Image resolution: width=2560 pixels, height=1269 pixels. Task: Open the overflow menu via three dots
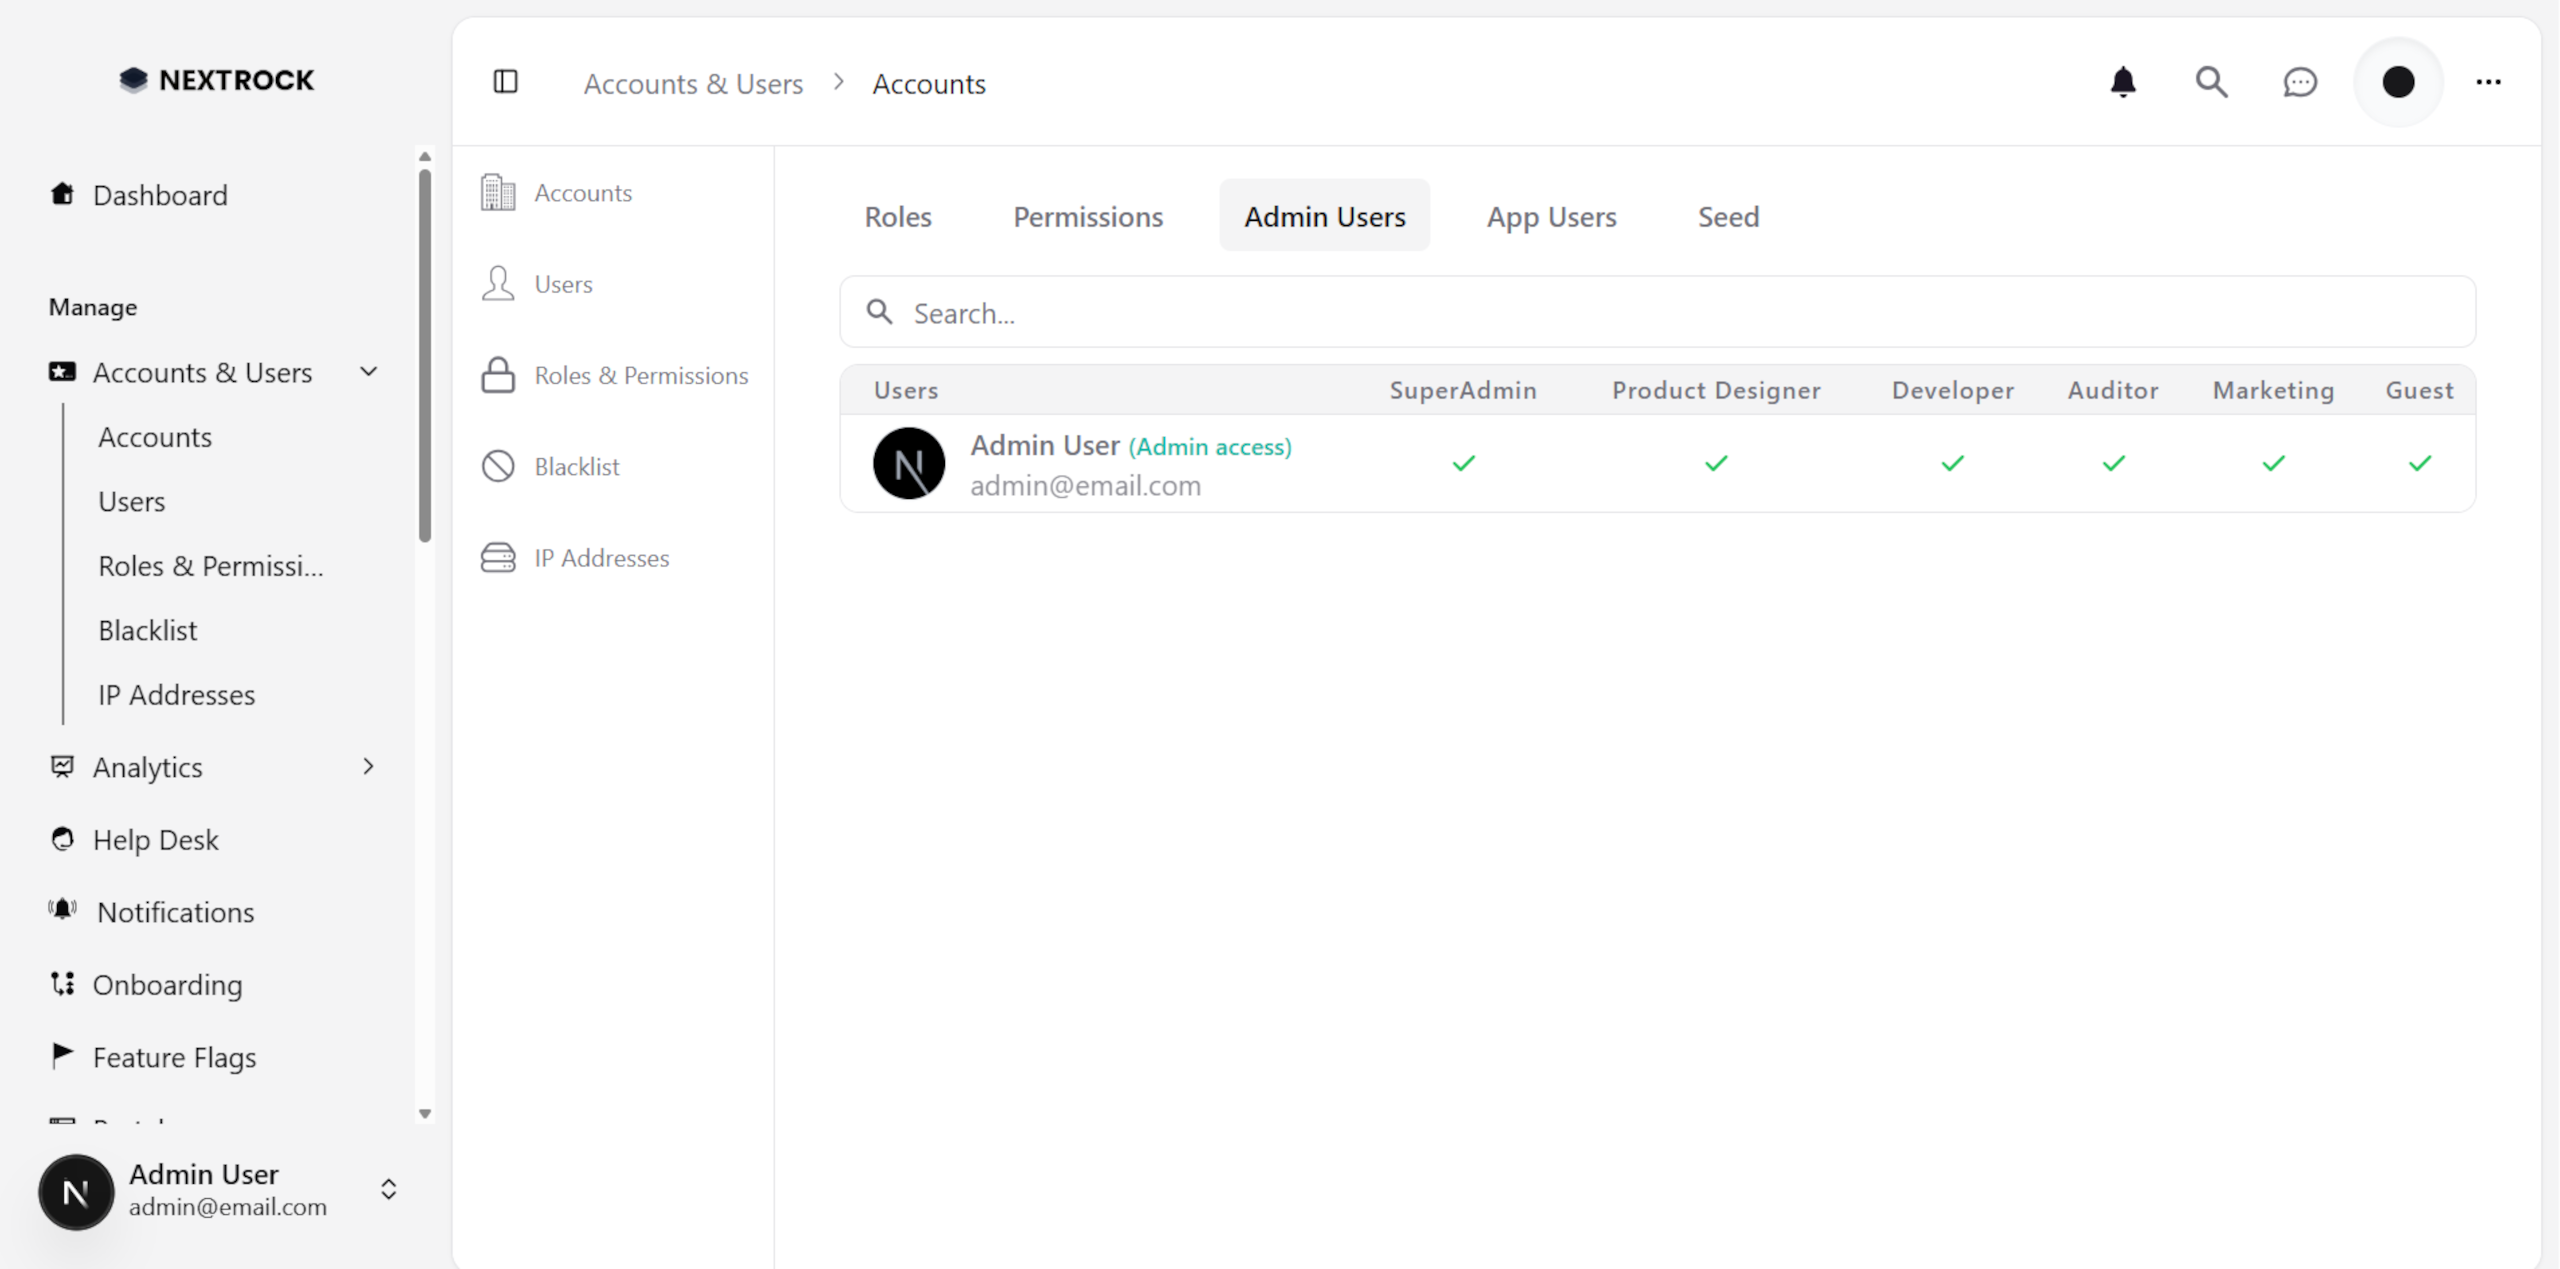tap(2489, 82)
